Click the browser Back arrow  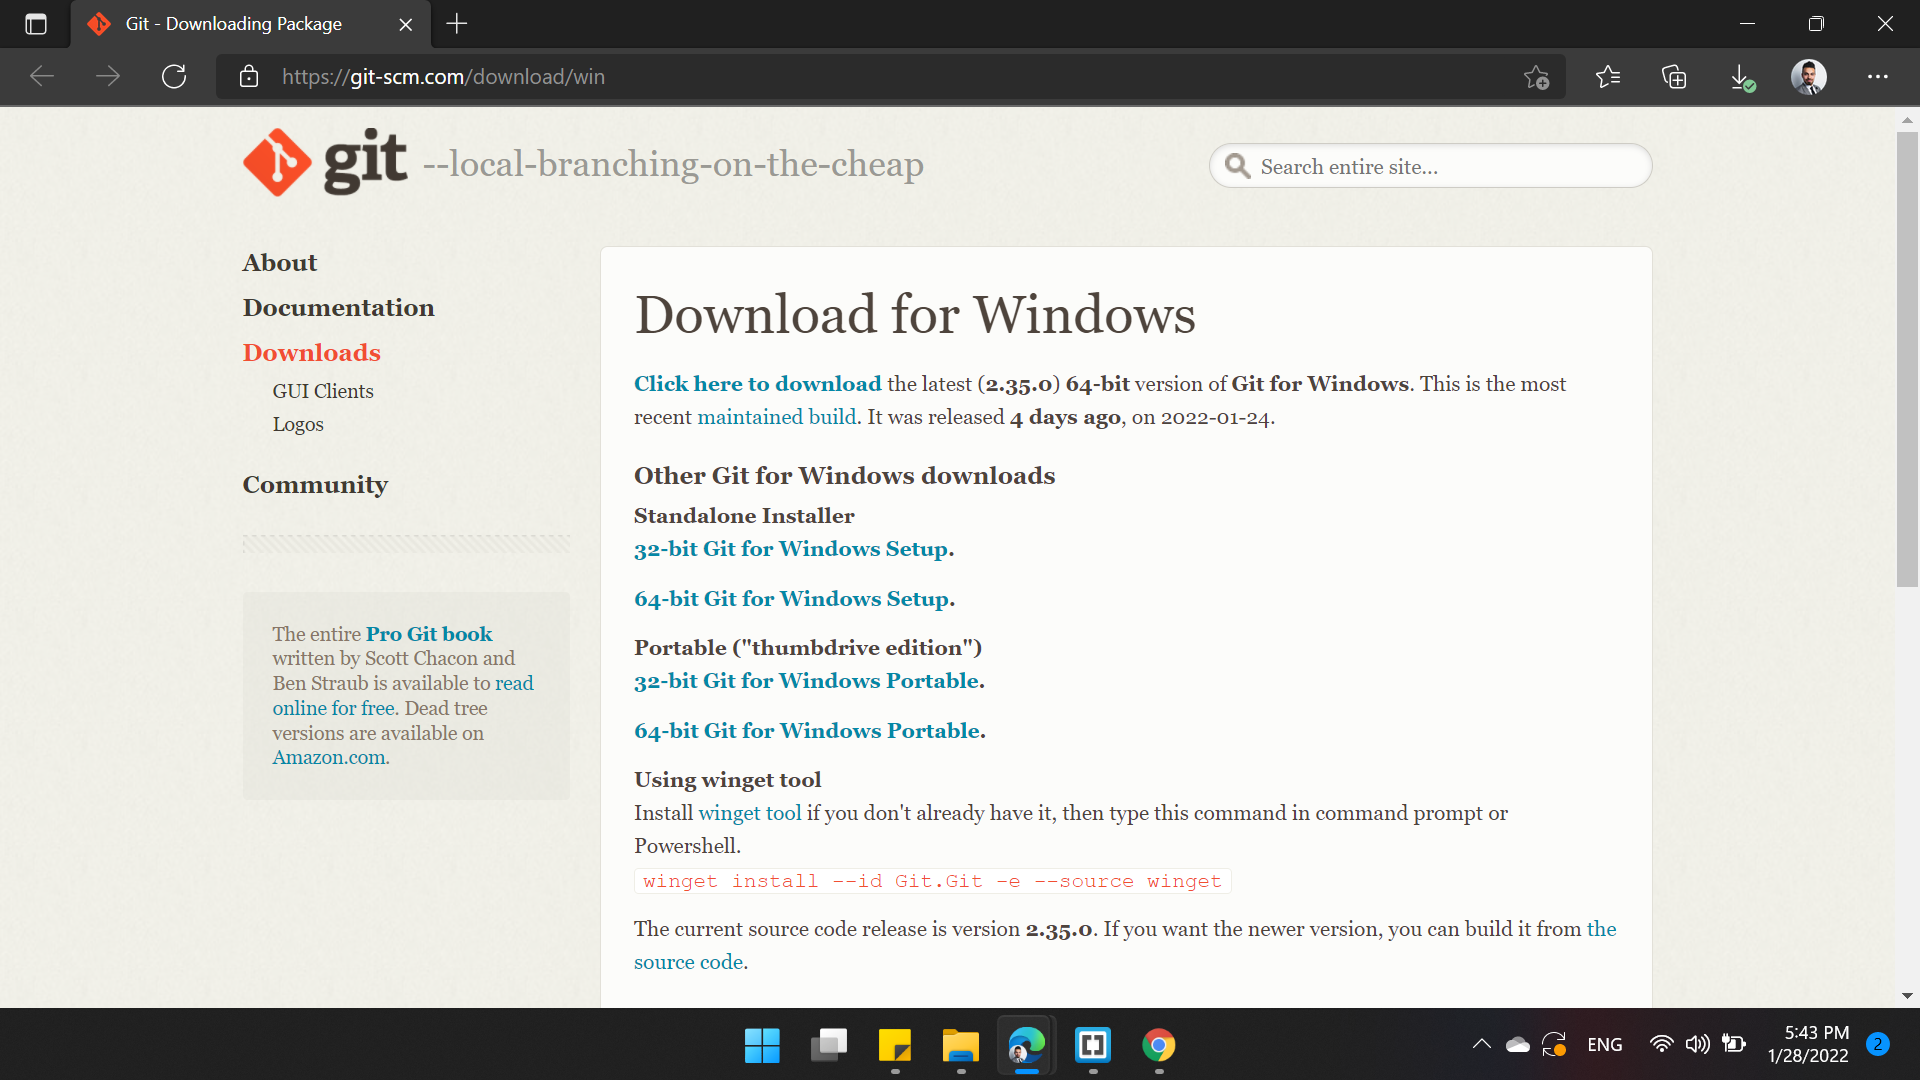tap(42, 77)
